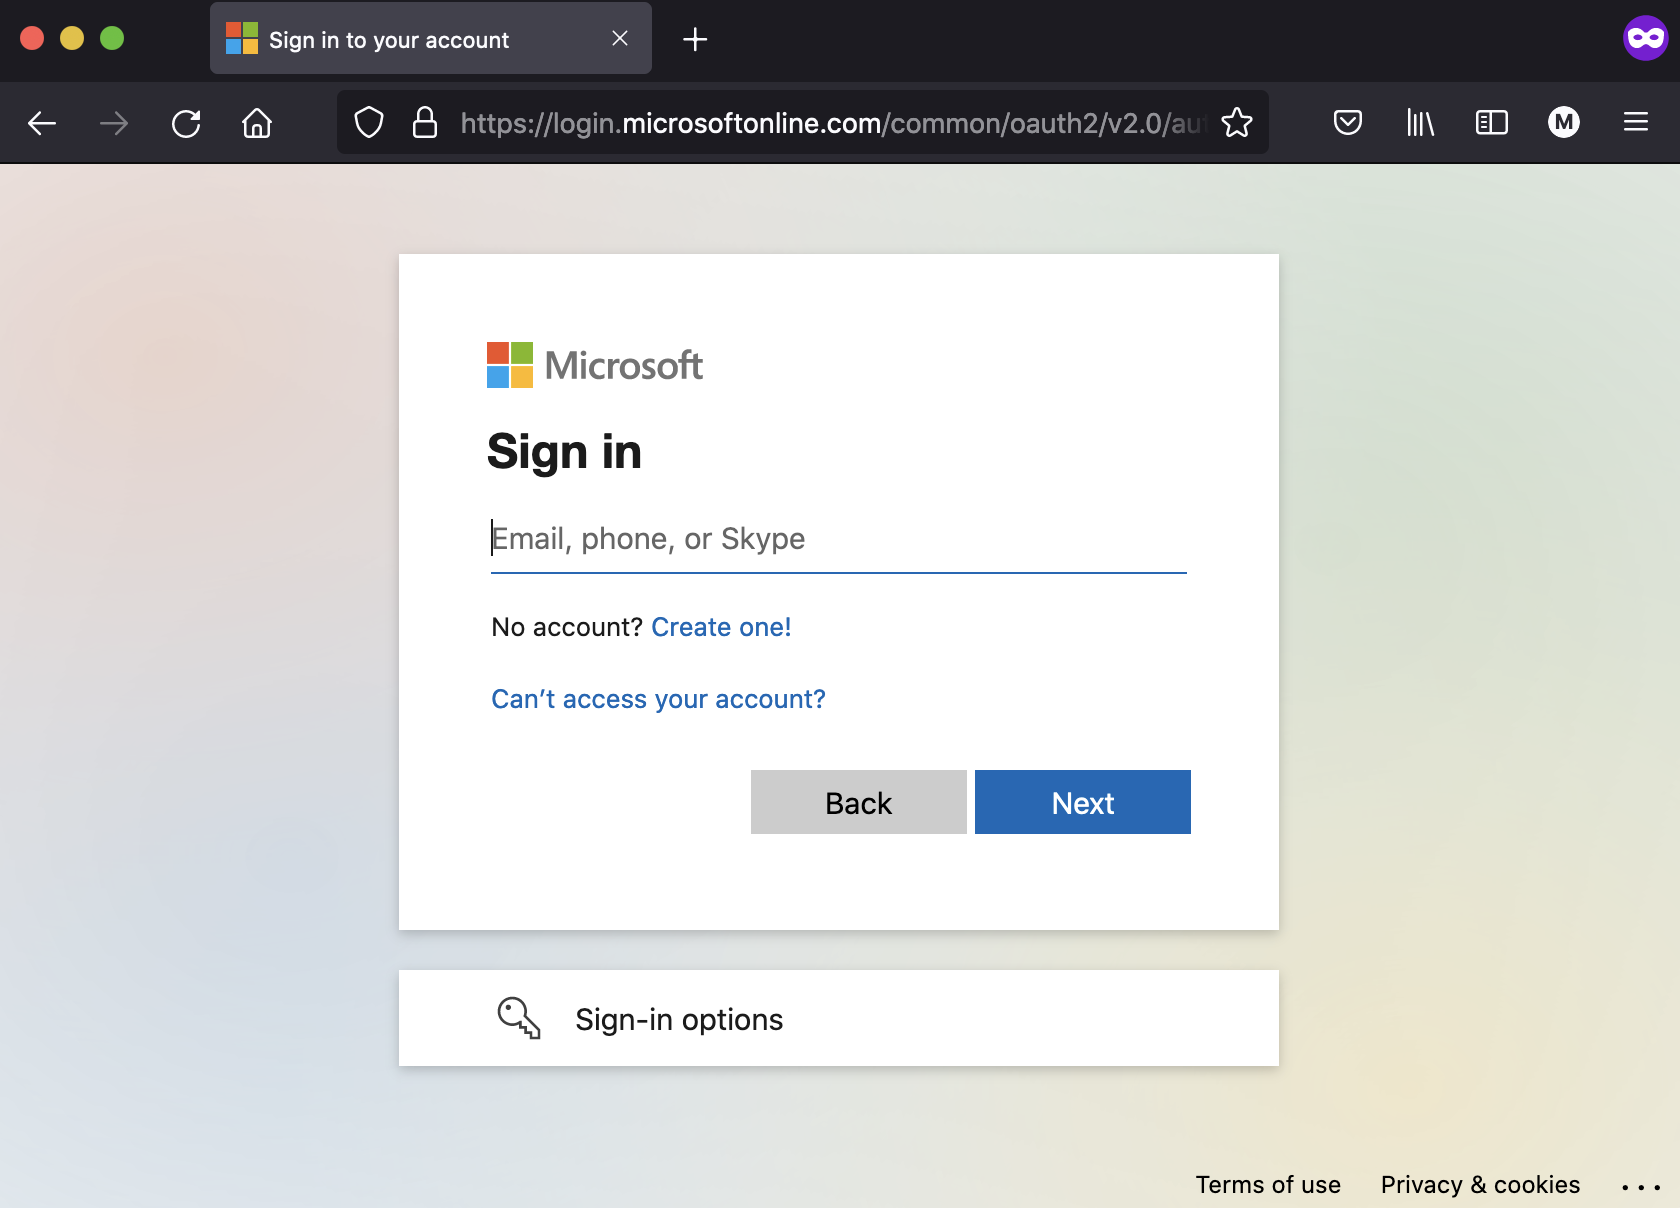Toggle the sidebar view

pyautogui.click(x=1491, y=123)
